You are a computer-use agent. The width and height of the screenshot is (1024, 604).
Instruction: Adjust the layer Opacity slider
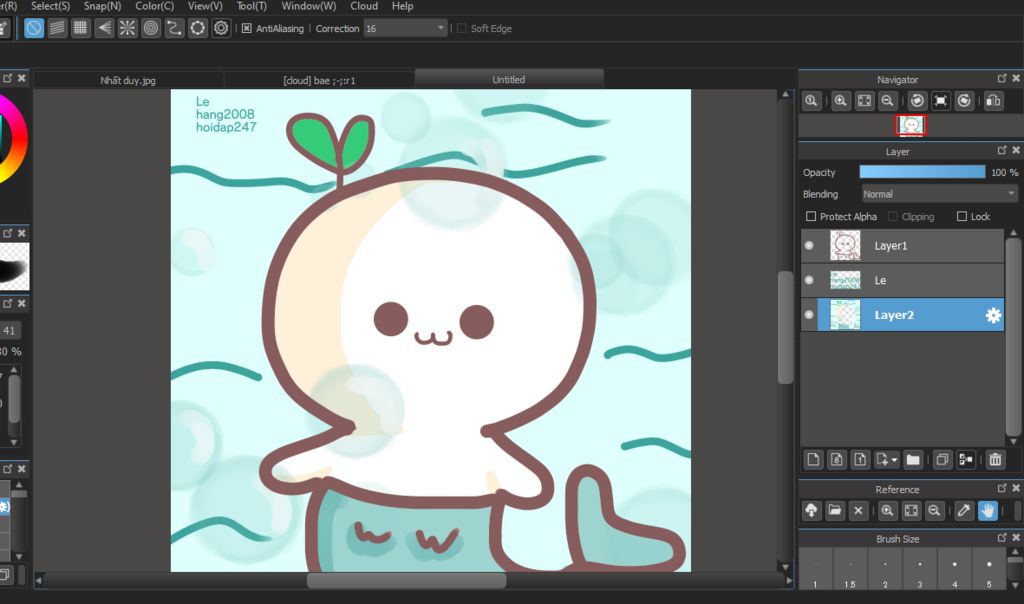coord(922,172)
